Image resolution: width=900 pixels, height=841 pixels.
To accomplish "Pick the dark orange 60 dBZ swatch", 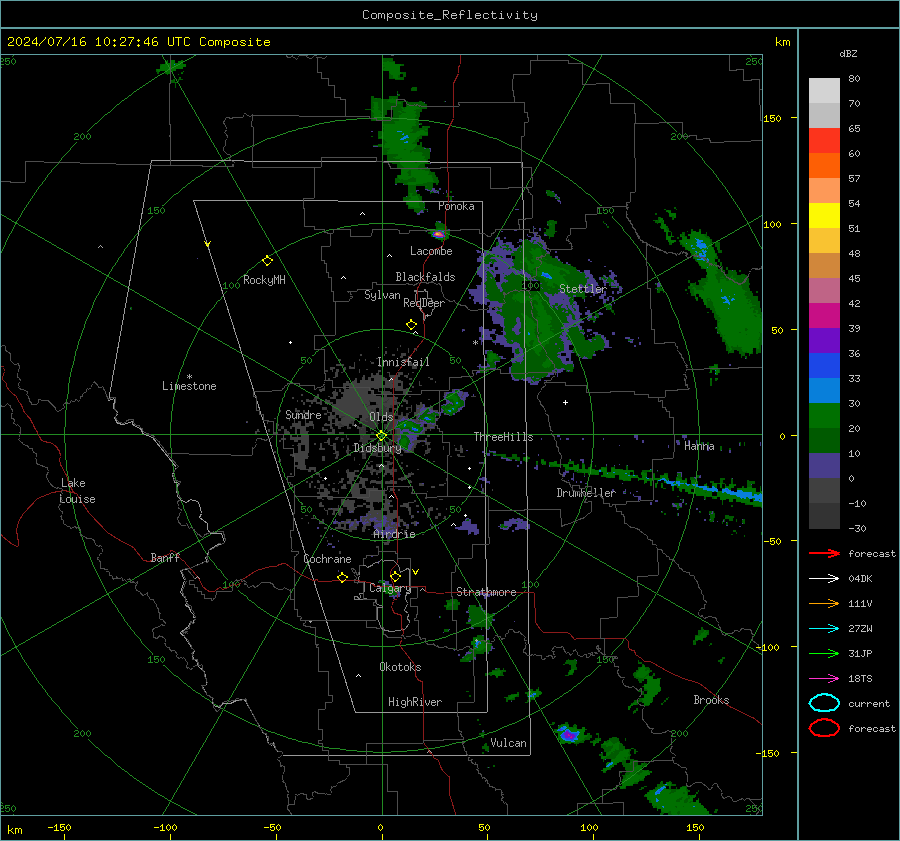I will [x=824, y=166].
